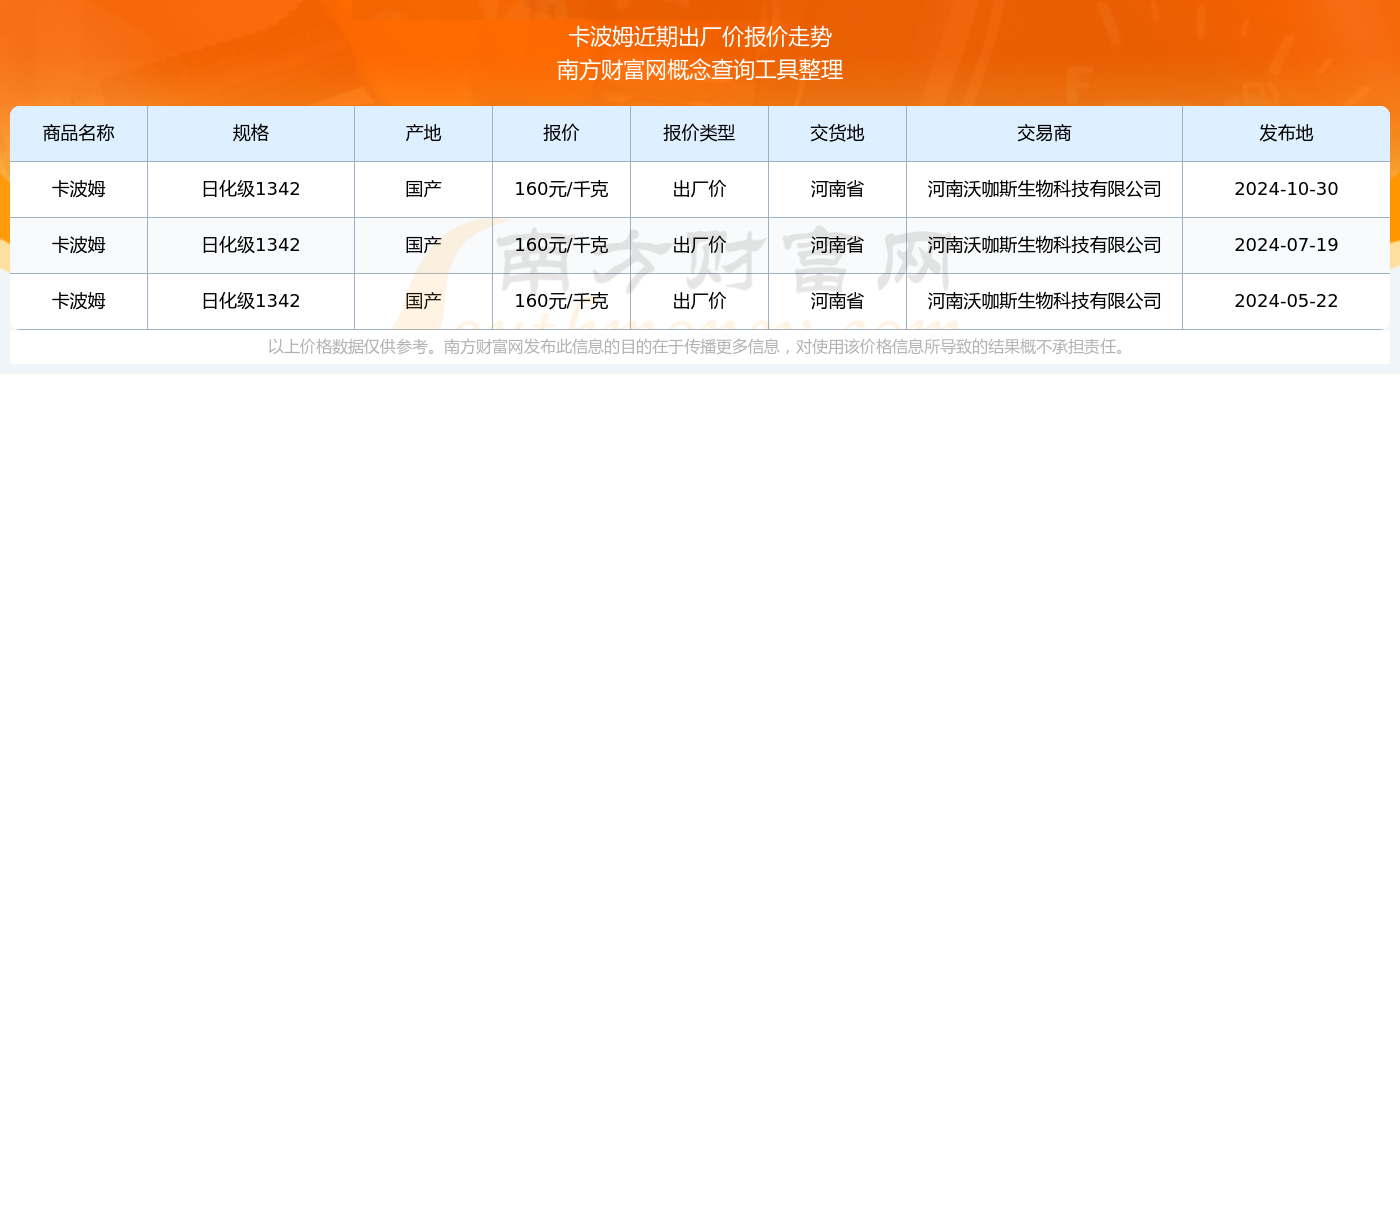Click the subtitle 南方财富网概念查询工具整理
1400x1205 pixels.
(x=700, y=70)
